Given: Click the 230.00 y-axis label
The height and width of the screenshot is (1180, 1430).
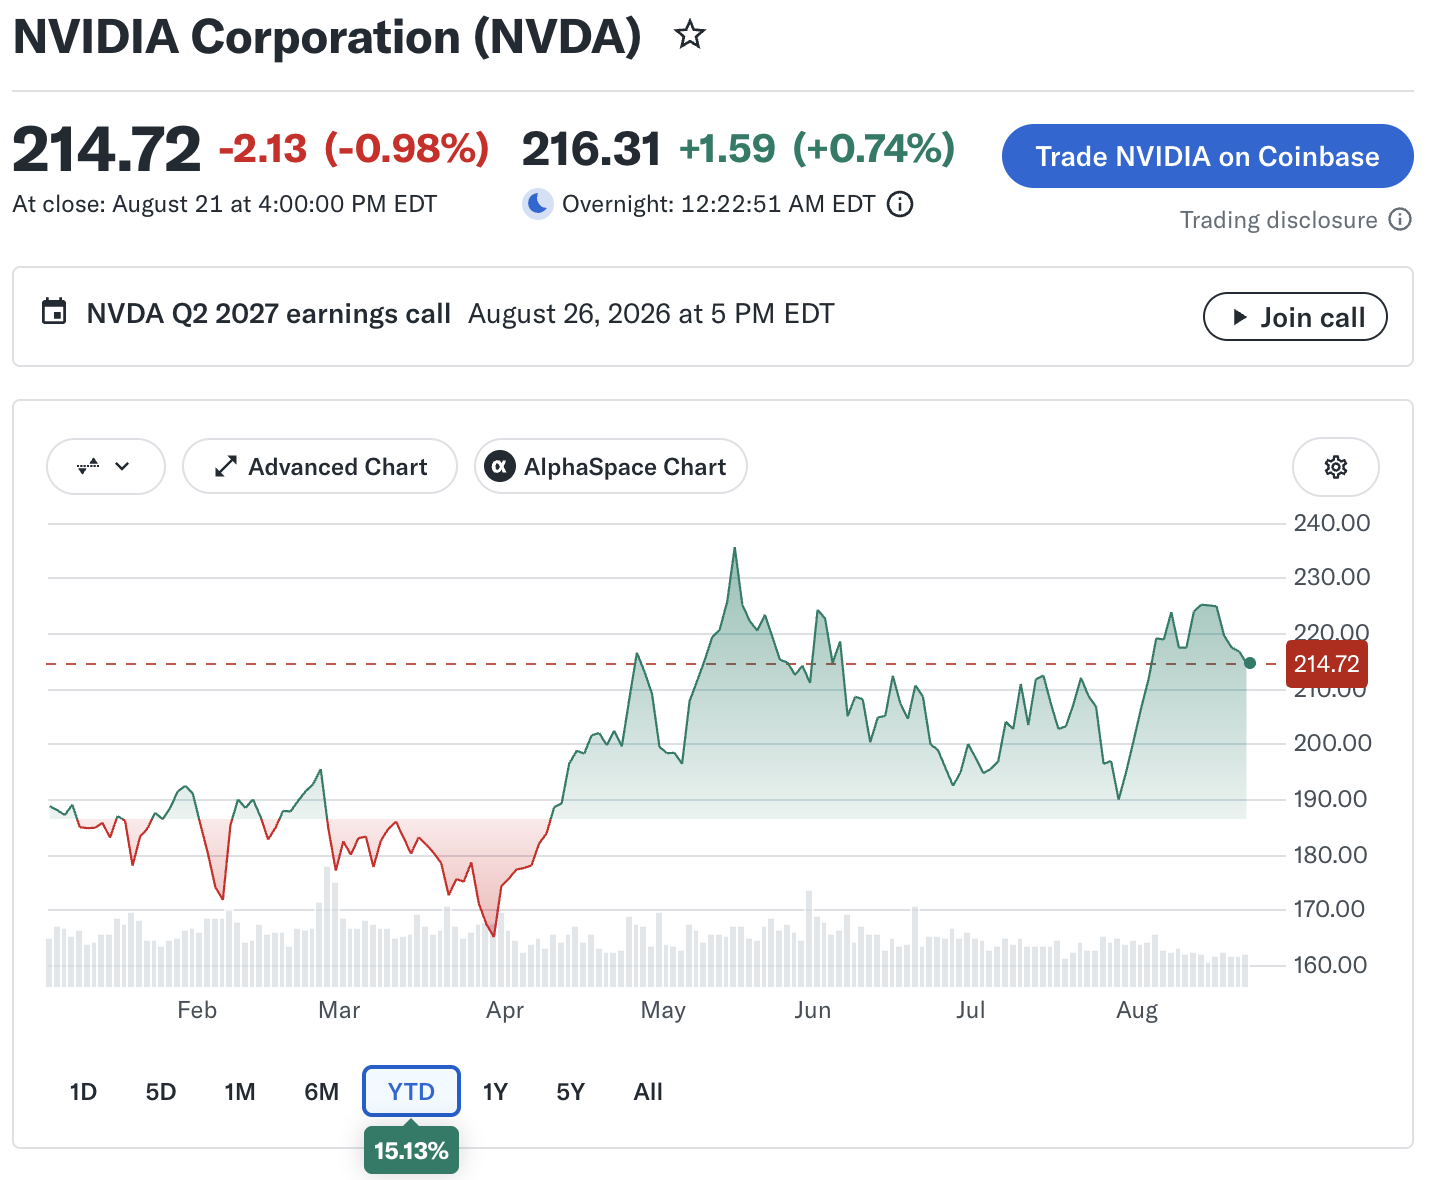Looking at the screenshot, I should point(1332,577).
